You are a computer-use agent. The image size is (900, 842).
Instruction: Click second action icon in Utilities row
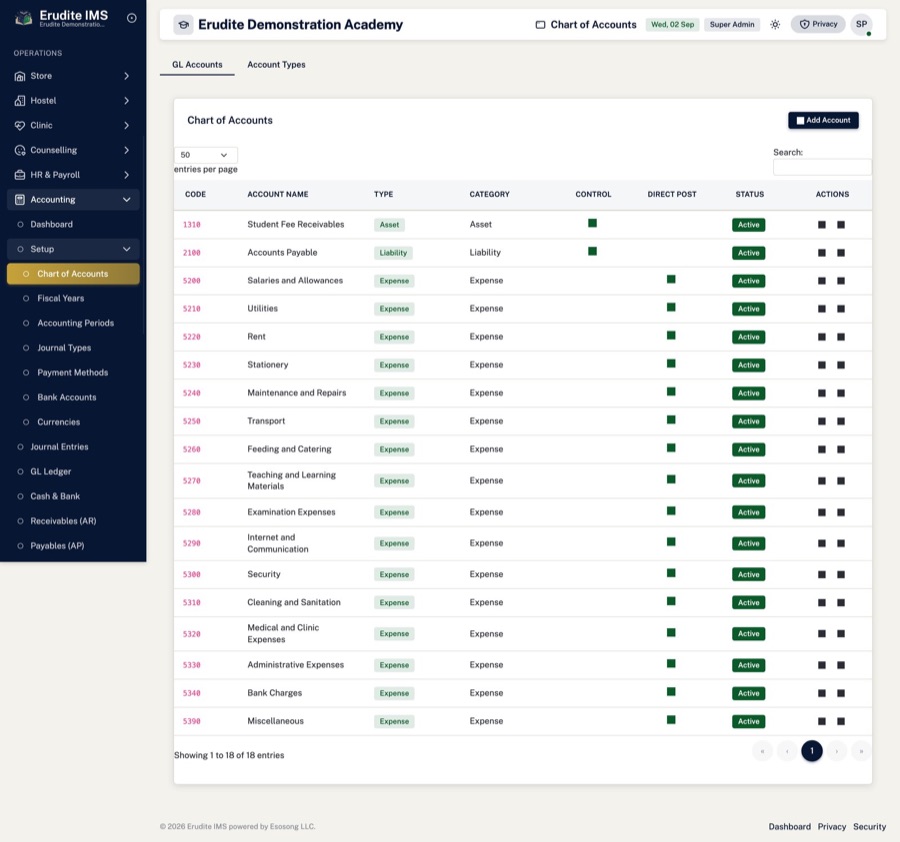(841, 309)
